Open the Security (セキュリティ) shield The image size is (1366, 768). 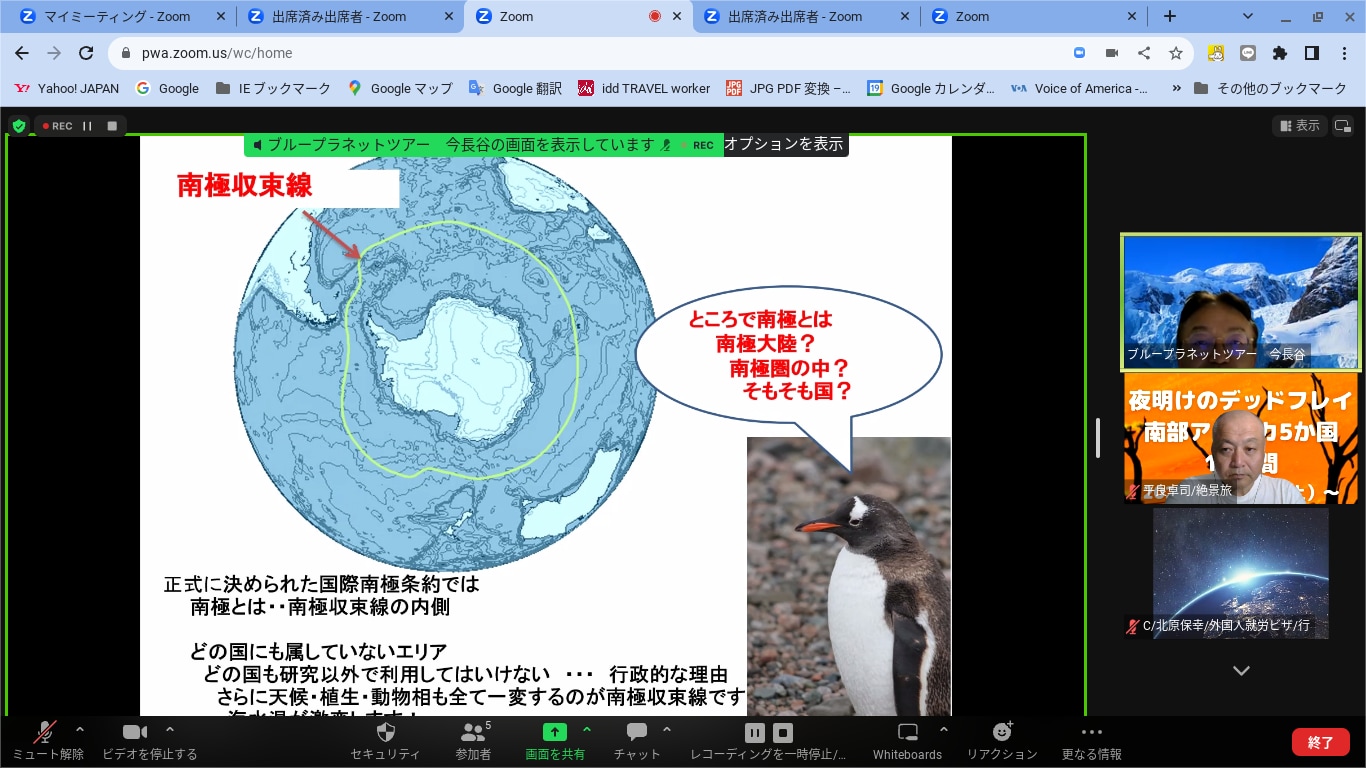(385, 741)
